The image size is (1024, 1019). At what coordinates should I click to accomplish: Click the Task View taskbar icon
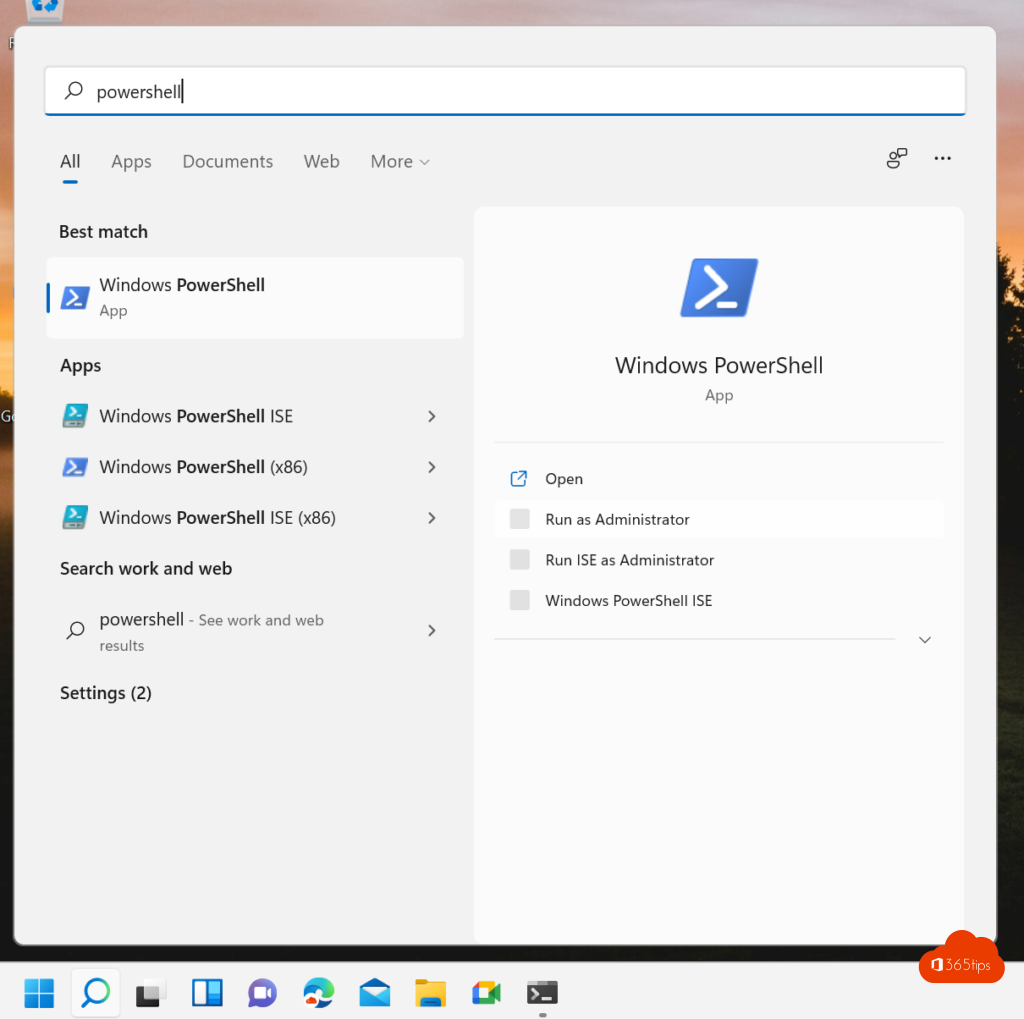(x=150, y=992)
